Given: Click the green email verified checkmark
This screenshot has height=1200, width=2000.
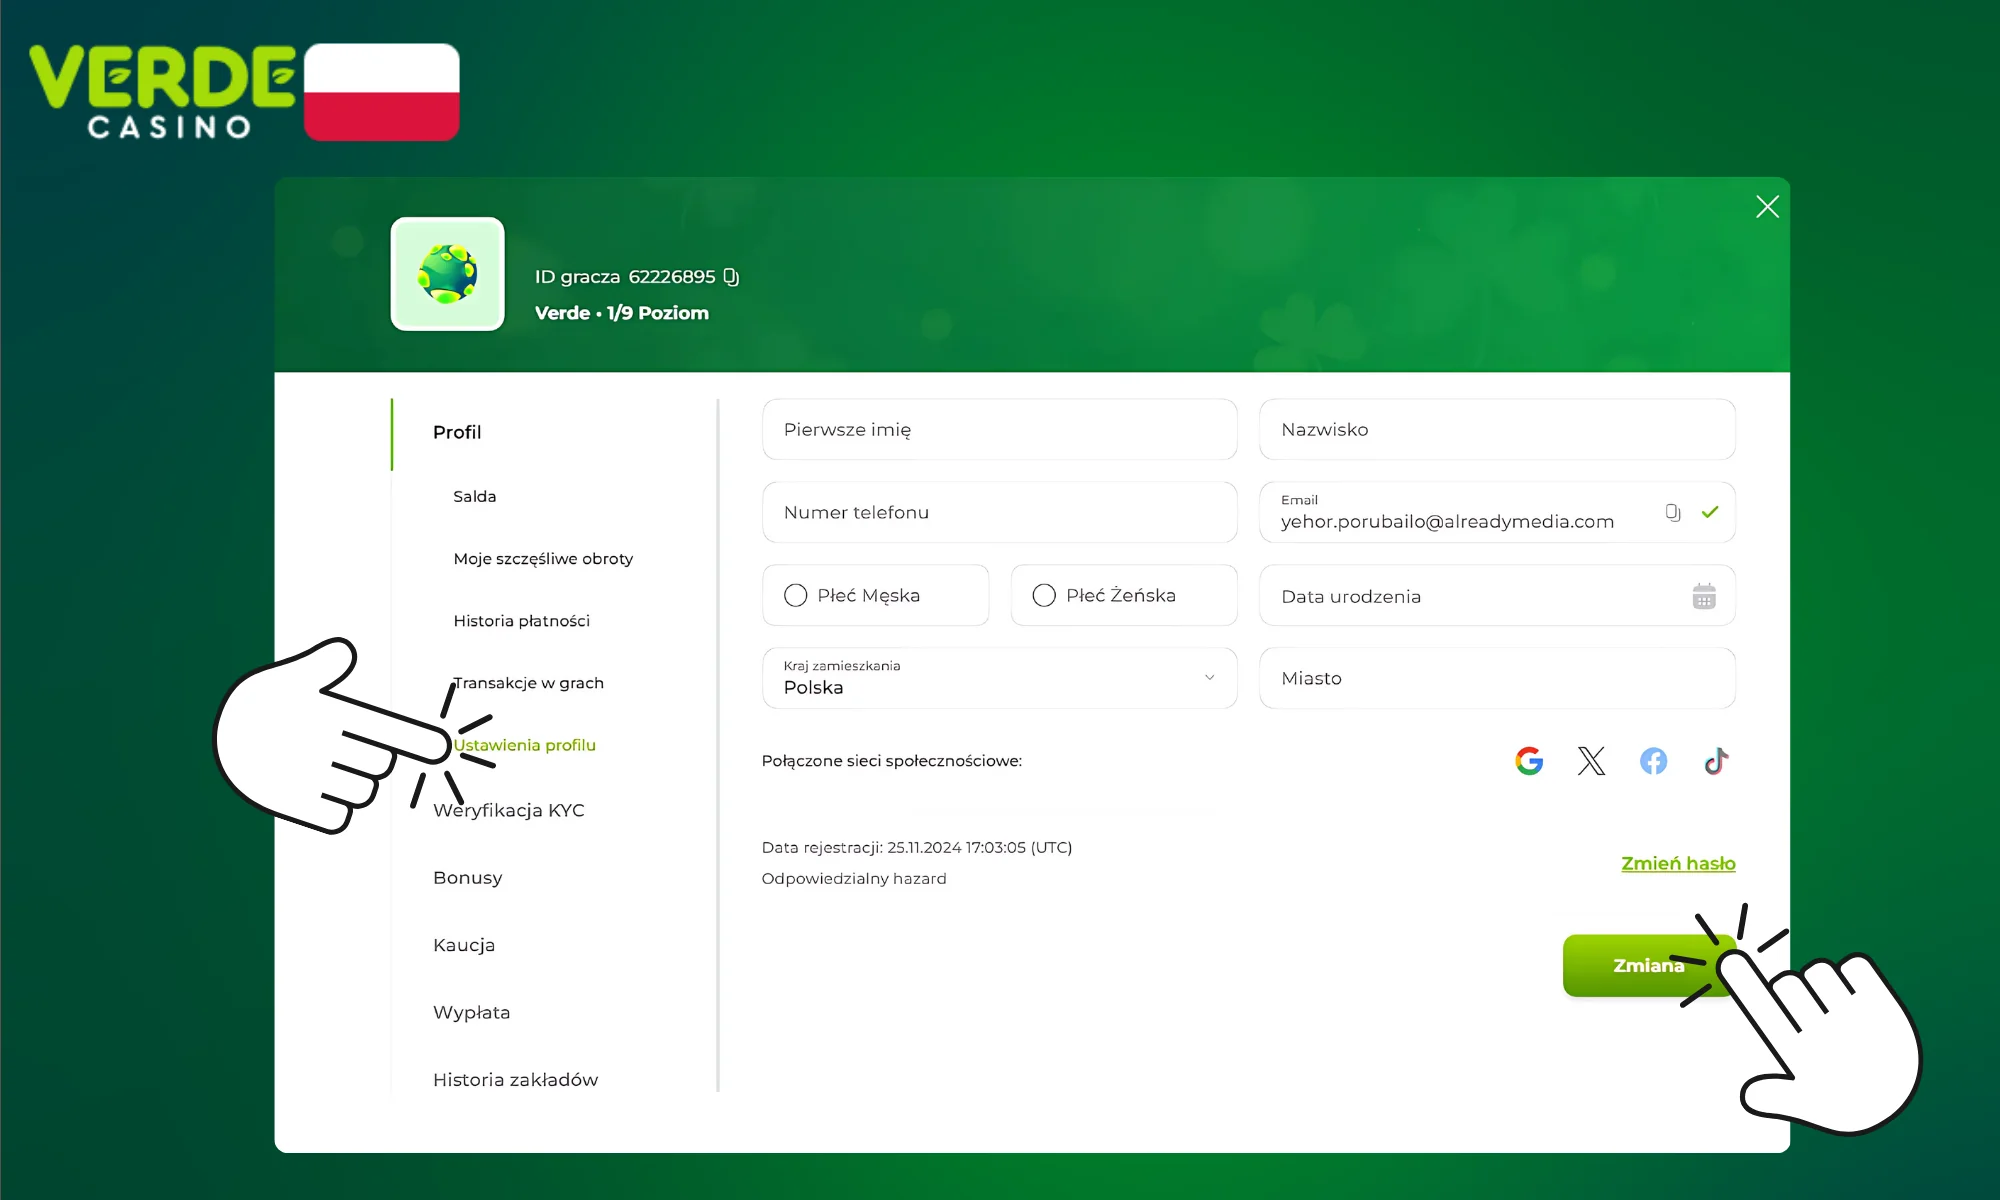Looking at the screenshot, I should [1711, 512].
